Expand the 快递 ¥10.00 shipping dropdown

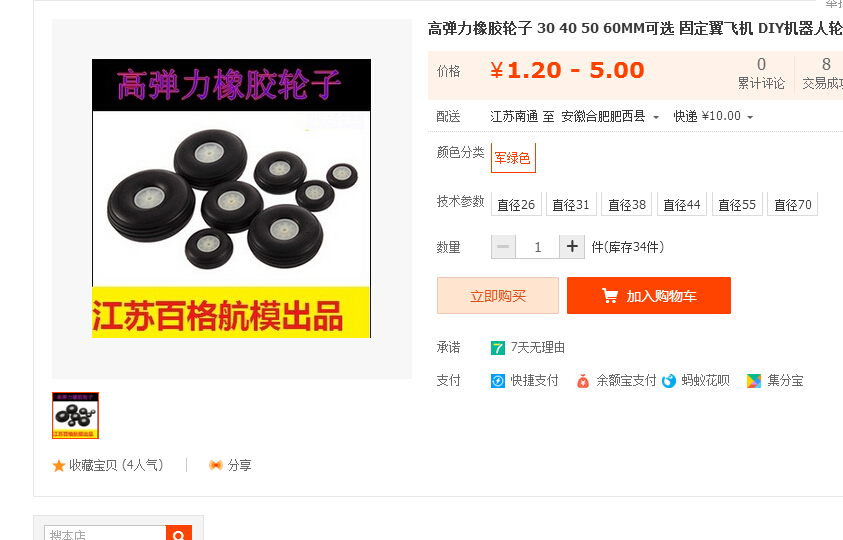point(713,116)
